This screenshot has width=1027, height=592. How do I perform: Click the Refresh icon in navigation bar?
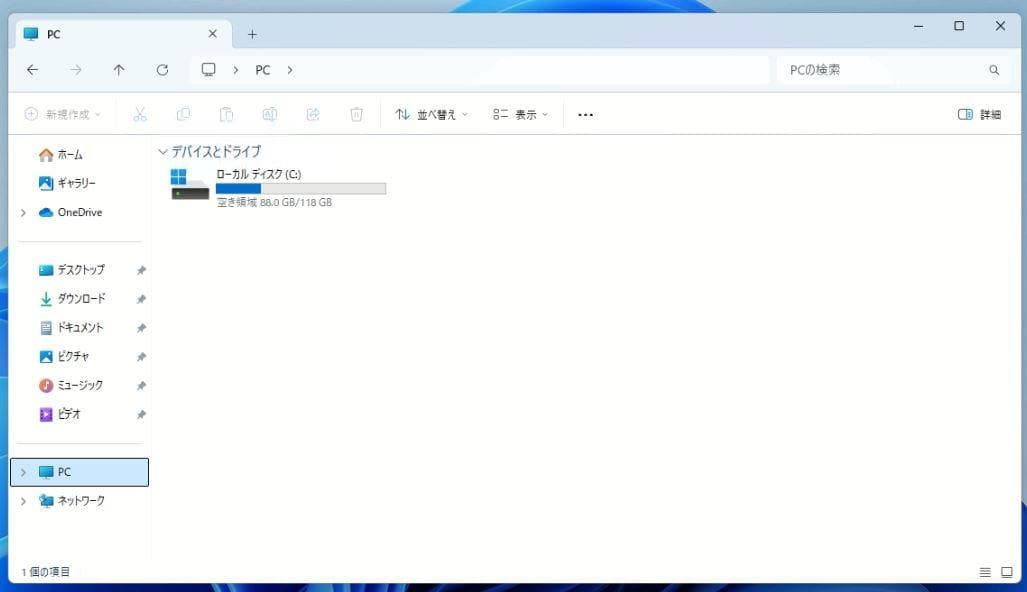click(162, 70)
